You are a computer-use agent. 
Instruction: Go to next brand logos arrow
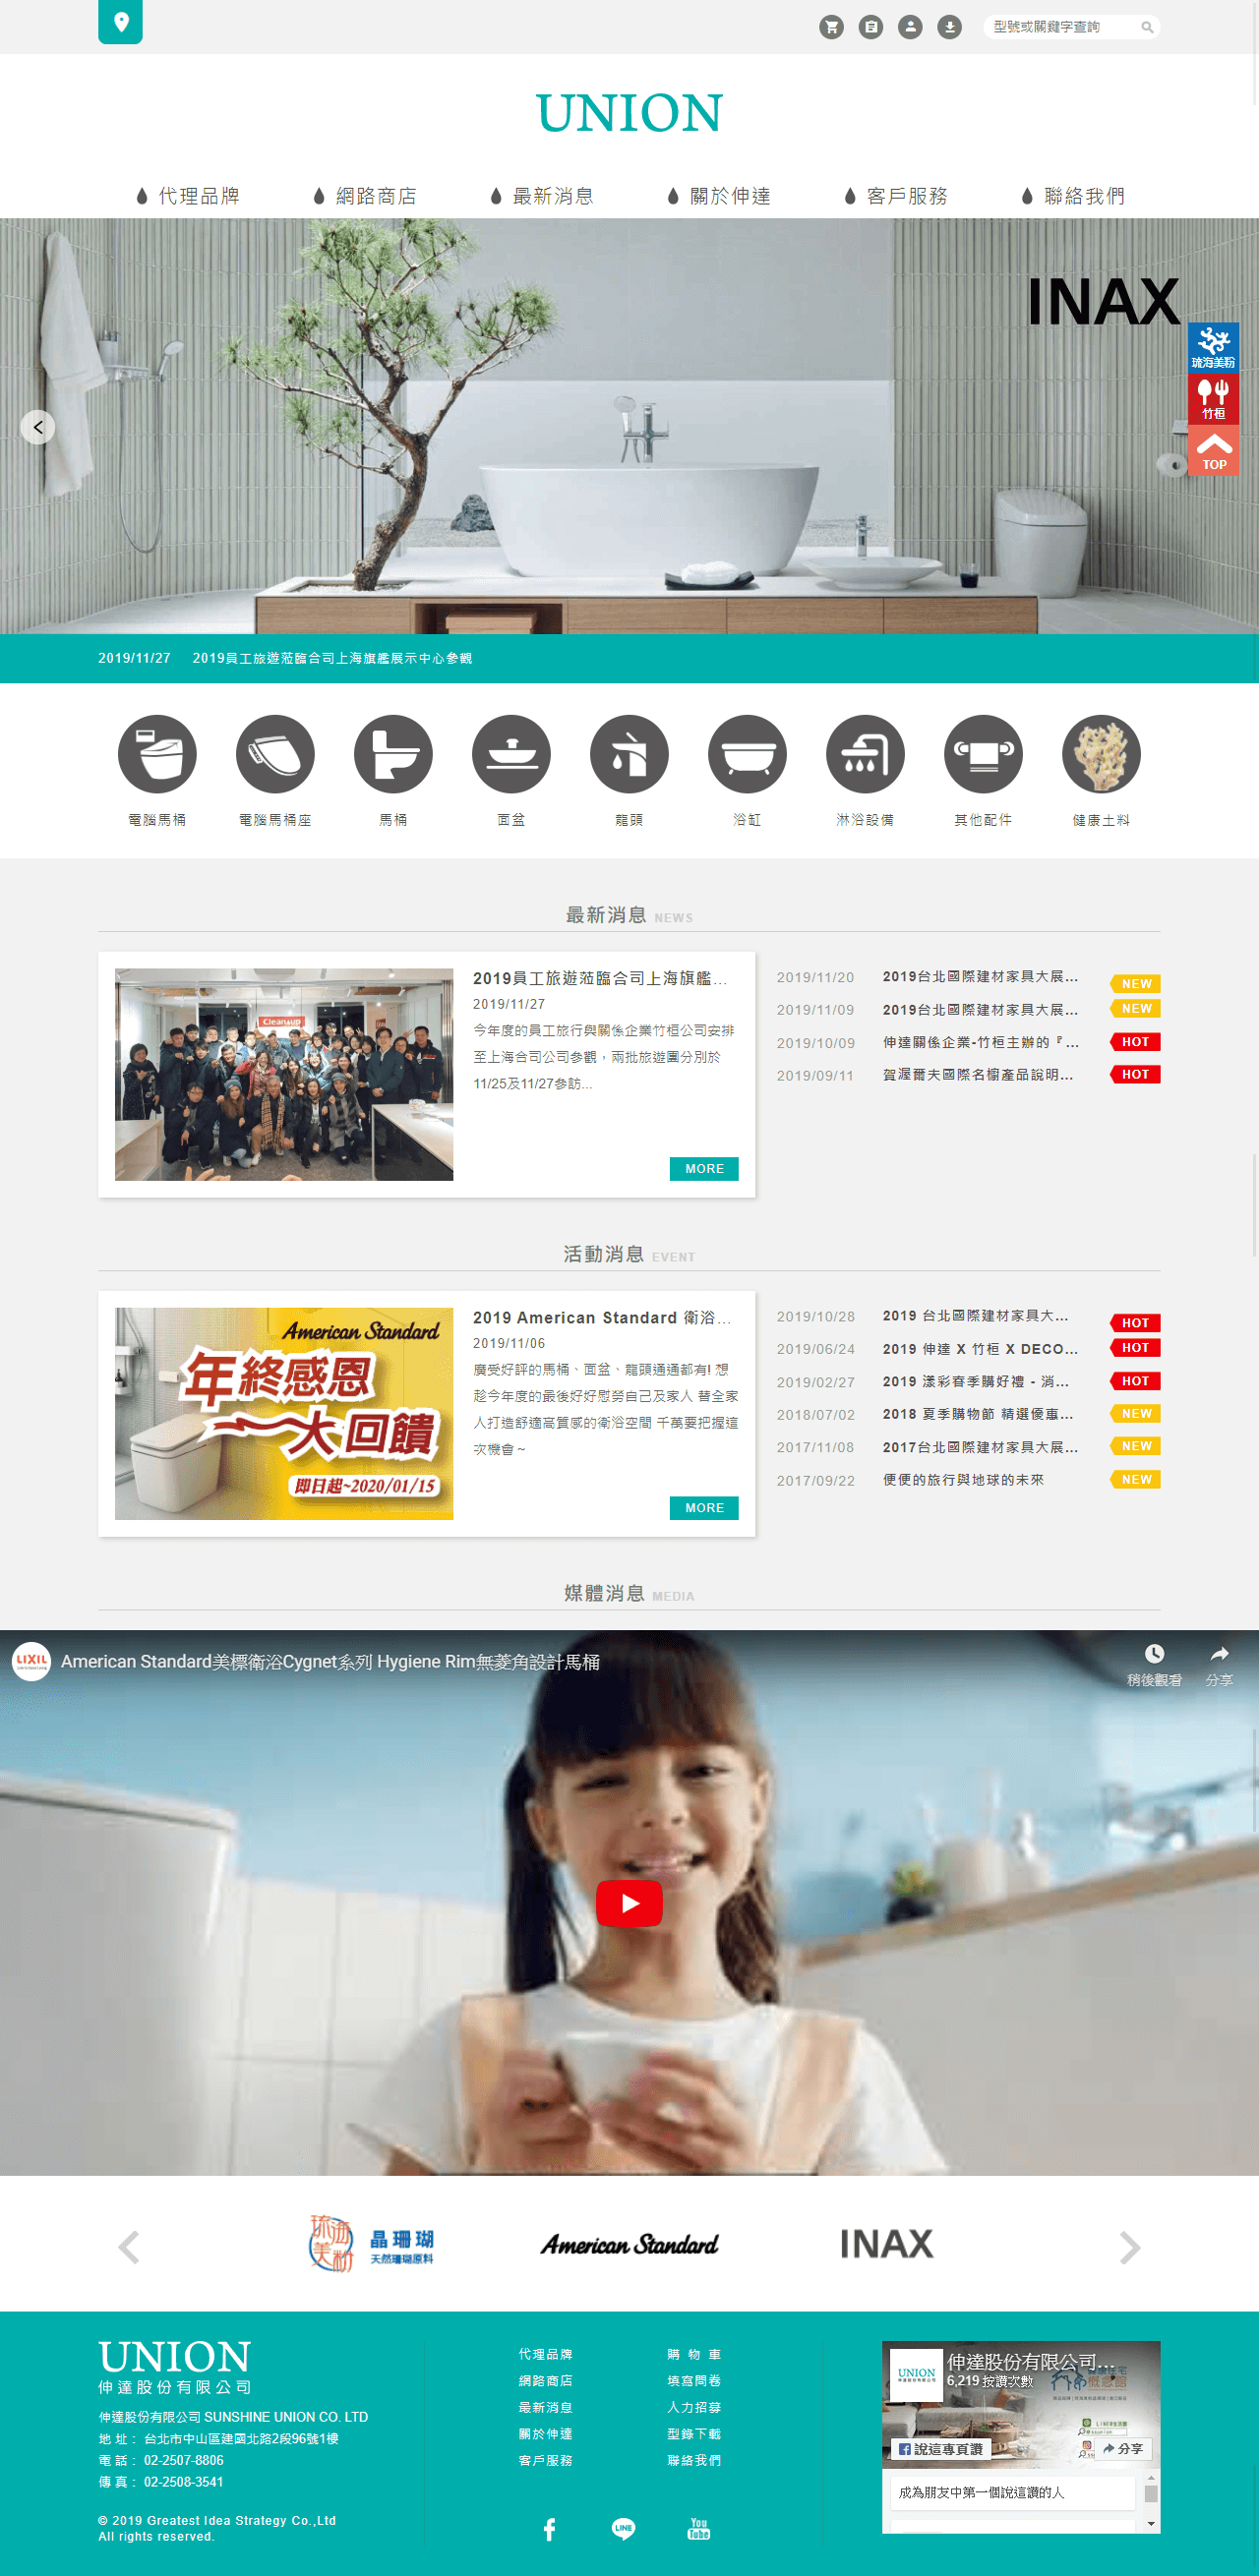pos(1130,2247)
